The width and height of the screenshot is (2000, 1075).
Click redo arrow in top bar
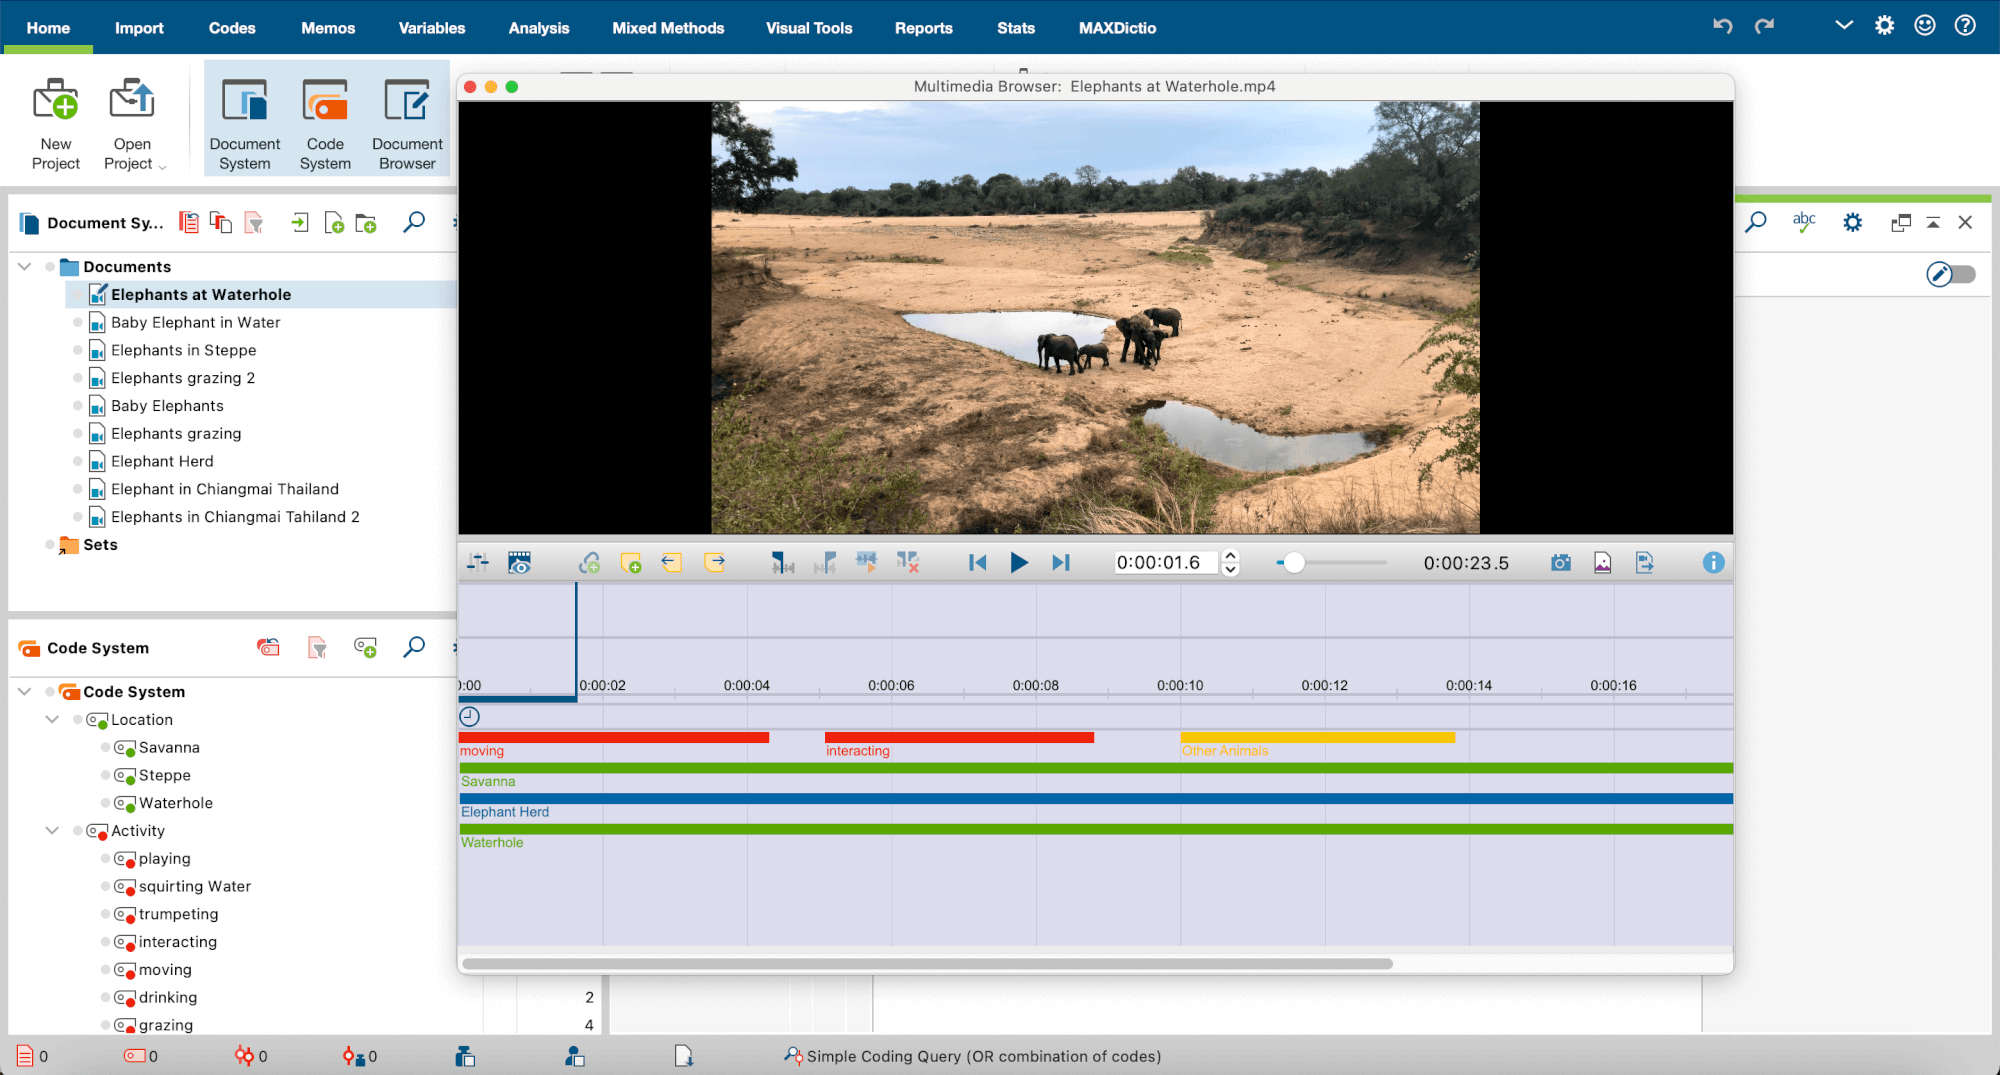click(1764, 26)
